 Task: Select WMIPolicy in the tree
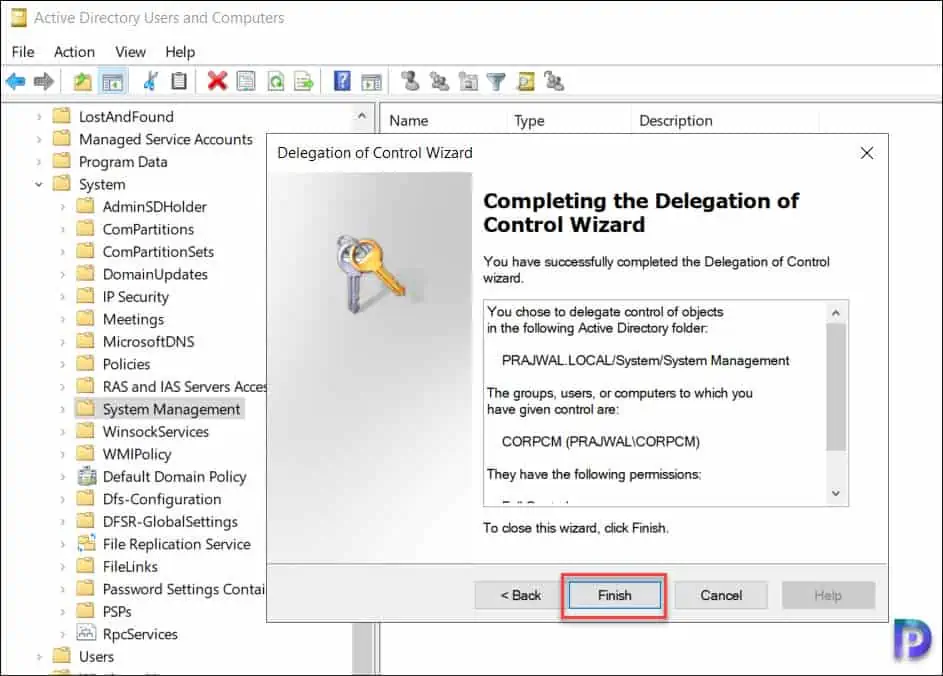tap(137, 454)
